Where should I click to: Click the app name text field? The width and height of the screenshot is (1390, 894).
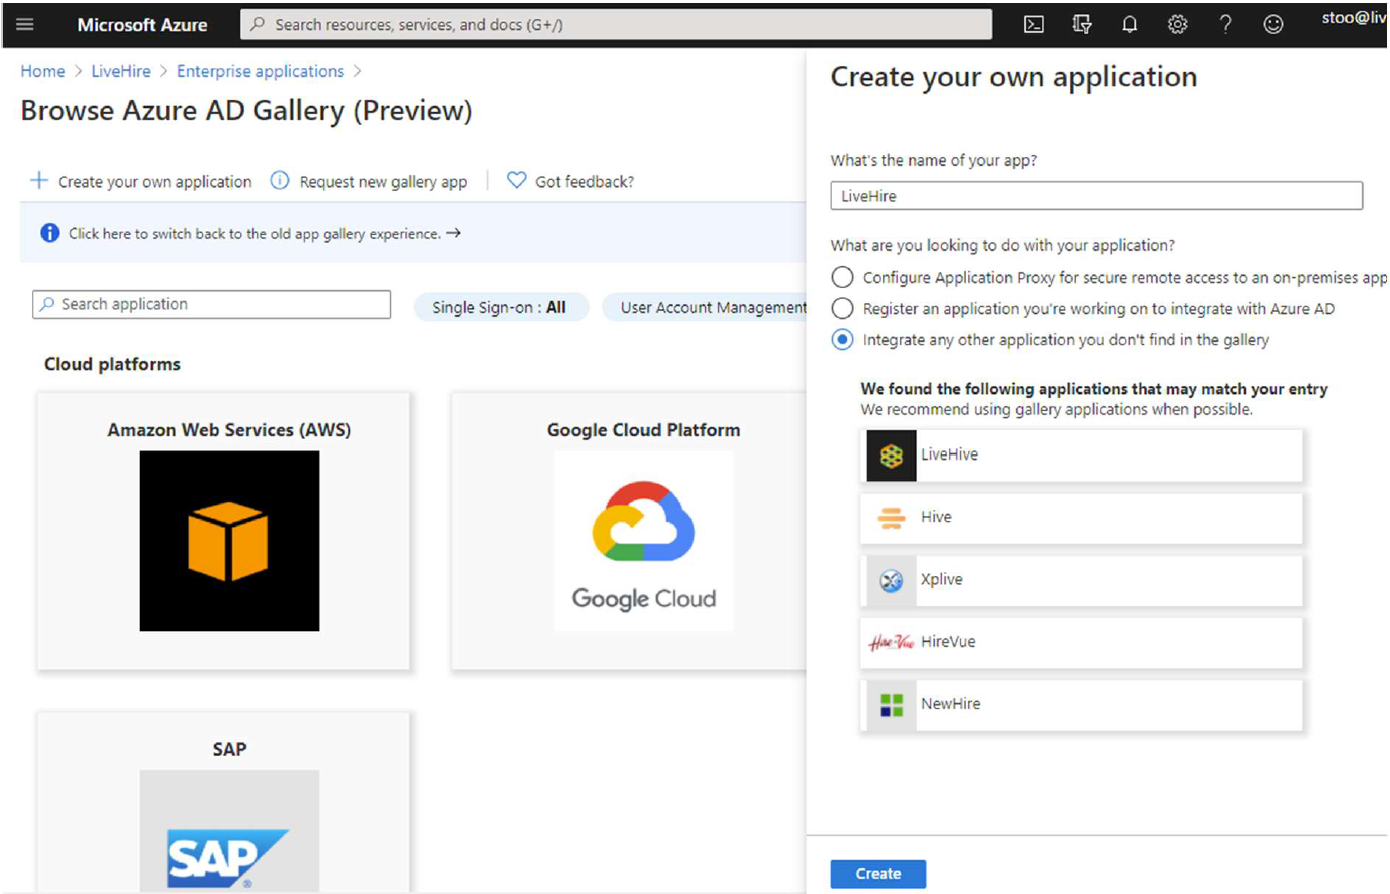tap(1095, 196)
